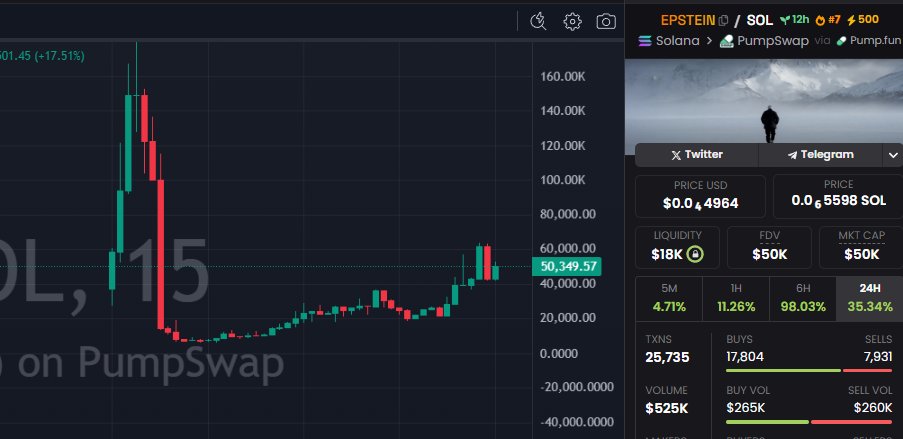Viewport: 903px width, 439px height.
Task: Click the TXNS 25,735 value
Action: coord(667,357)
